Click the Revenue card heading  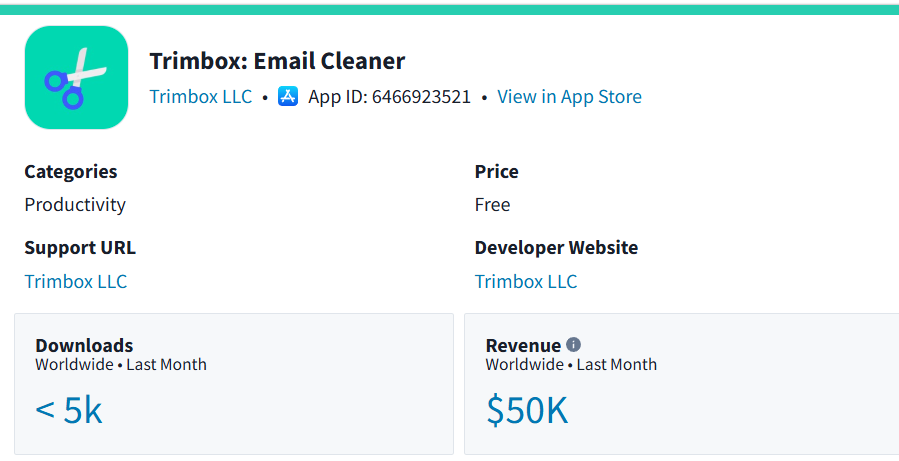523,345
